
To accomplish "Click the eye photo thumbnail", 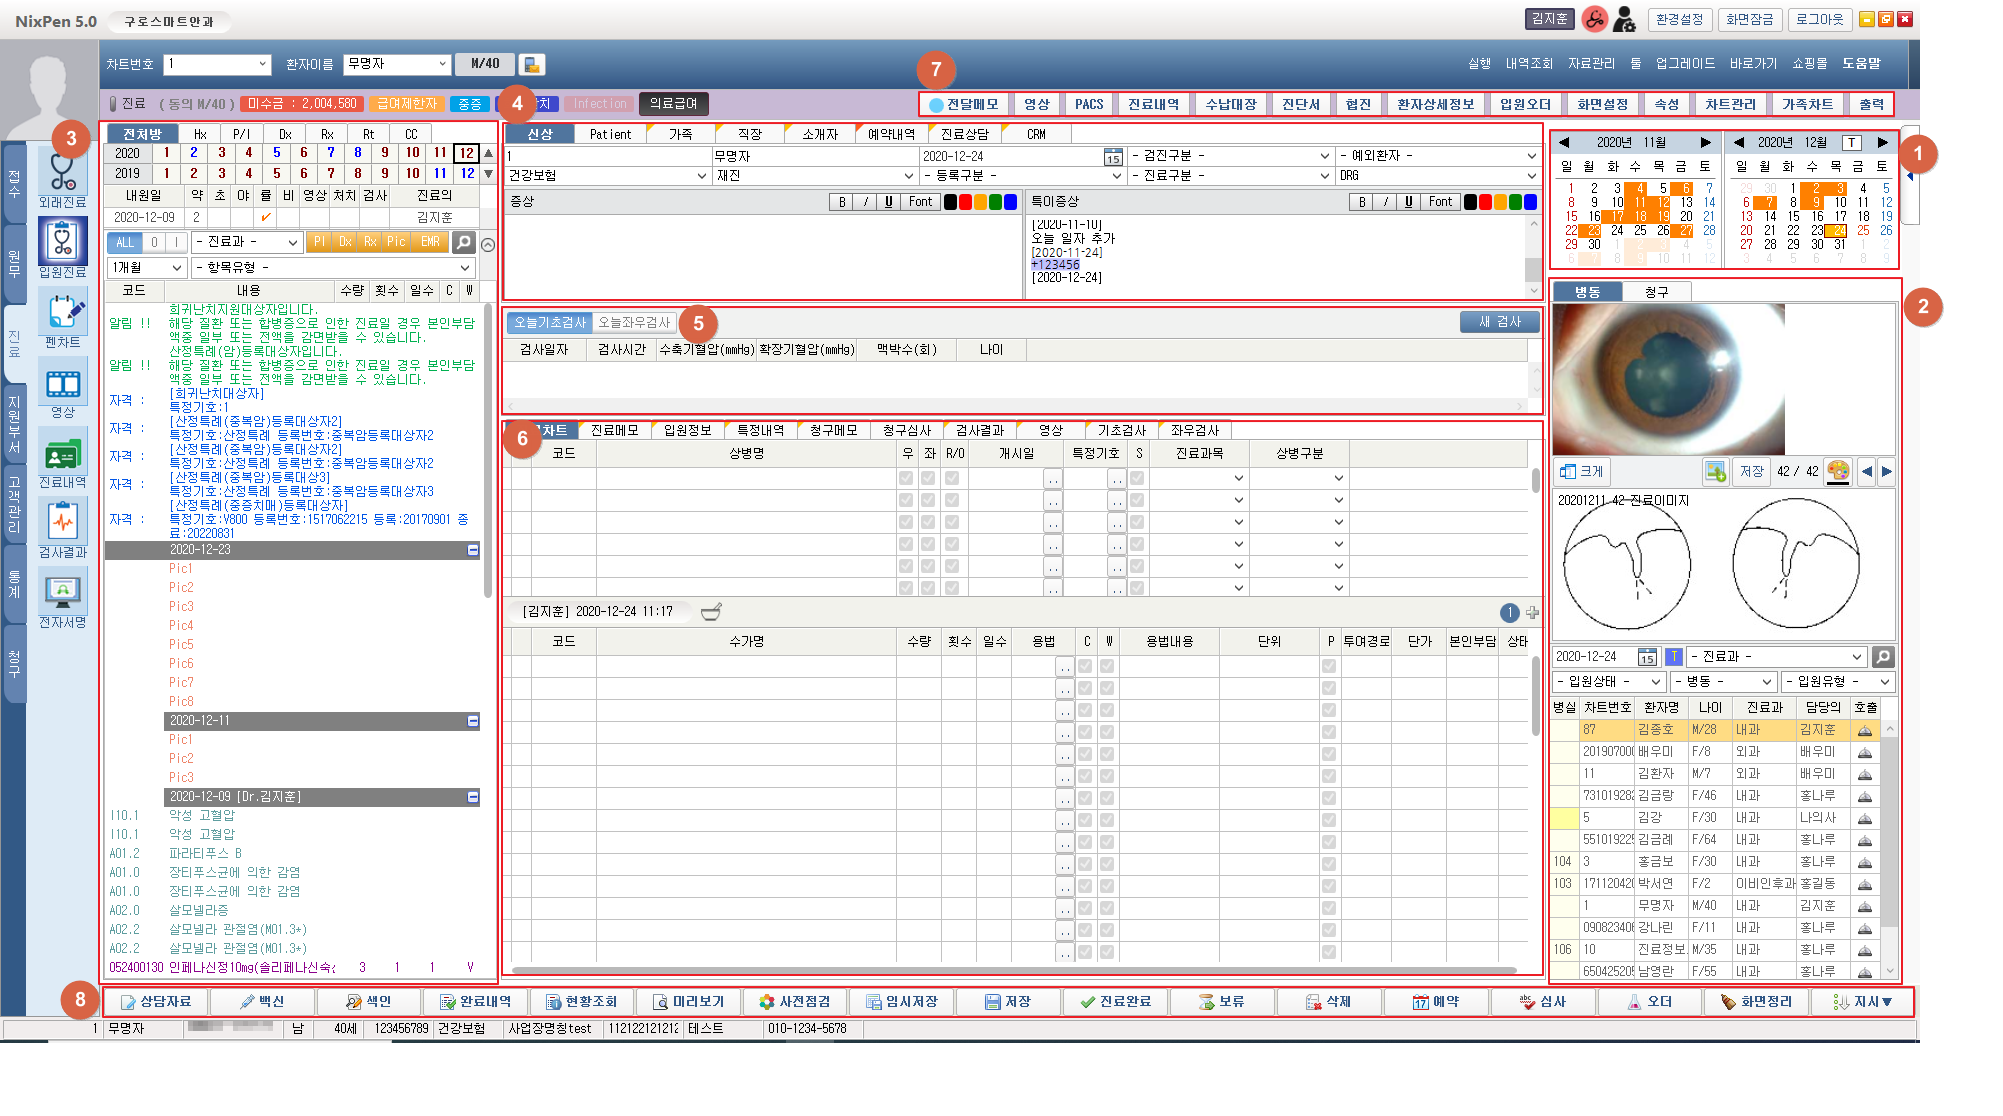I will [1668, 379].
